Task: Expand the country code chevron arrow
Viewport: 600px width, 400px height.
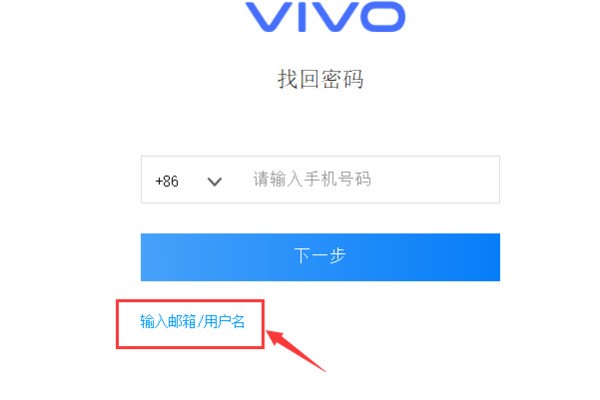Action: (x=215, y=181)
